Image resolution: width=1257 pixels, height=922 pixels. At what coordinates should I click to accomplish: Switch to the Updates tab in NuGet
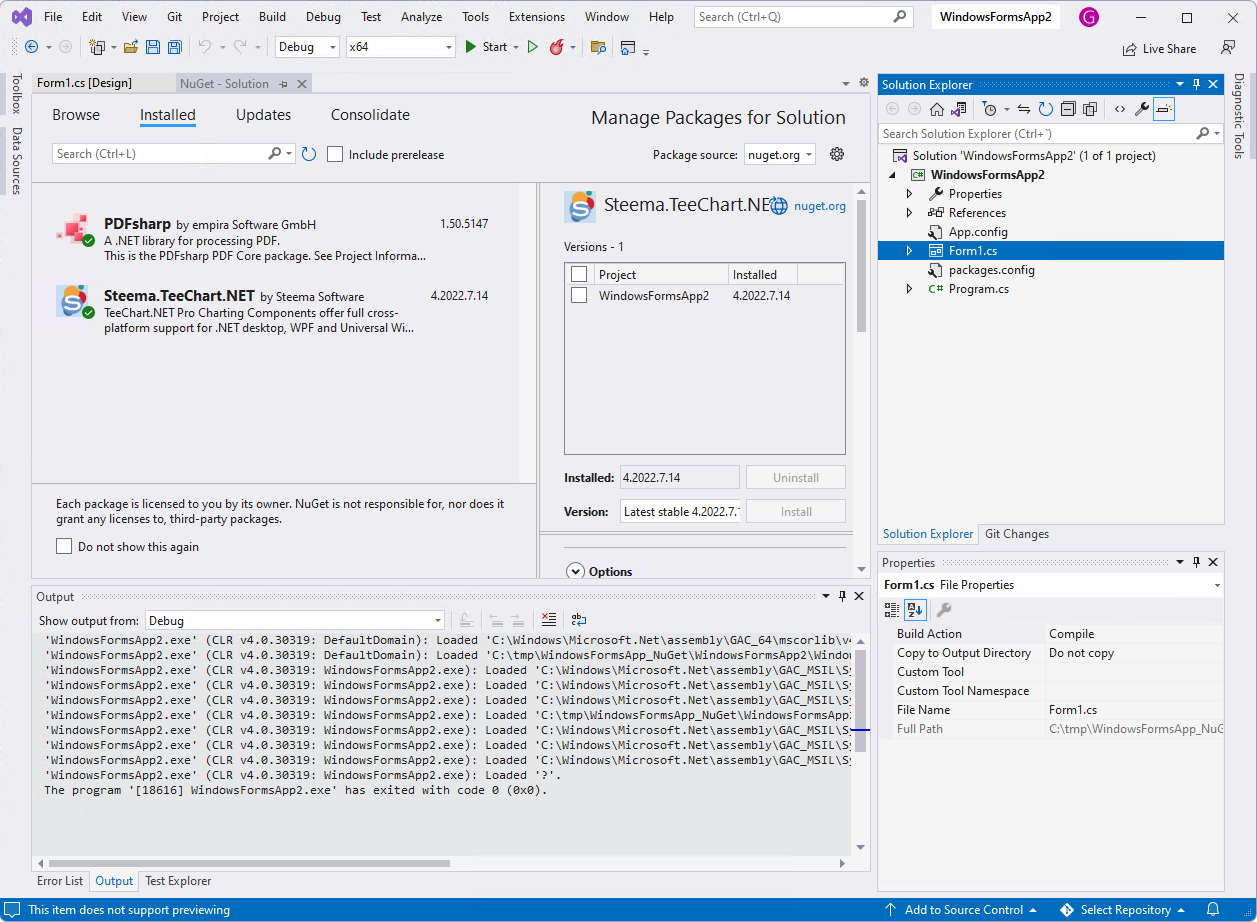click(263, 115)
